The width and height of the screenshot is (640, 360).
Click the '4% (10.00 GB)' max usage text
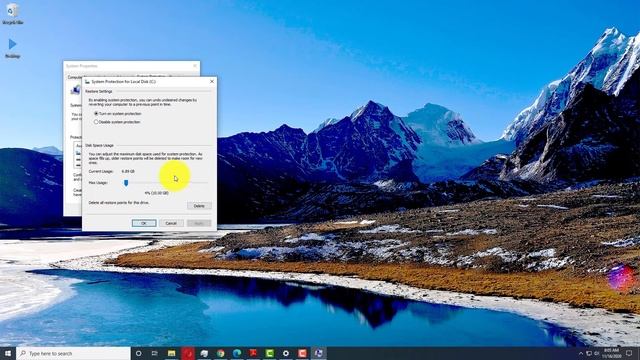(156, 193)
